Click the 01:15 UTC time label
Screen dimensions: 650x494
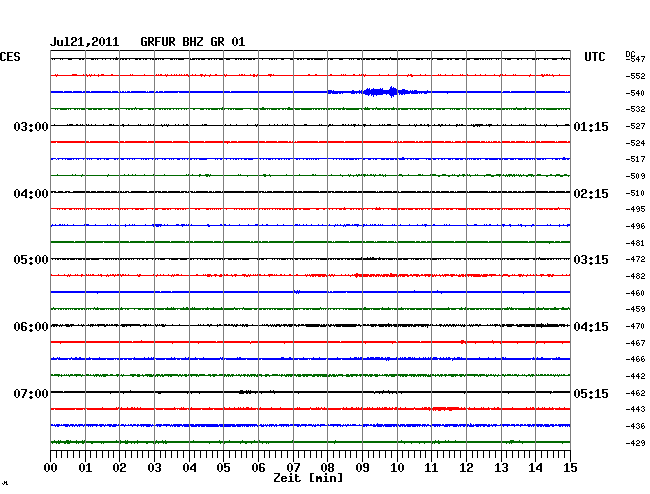click(591, 127)
